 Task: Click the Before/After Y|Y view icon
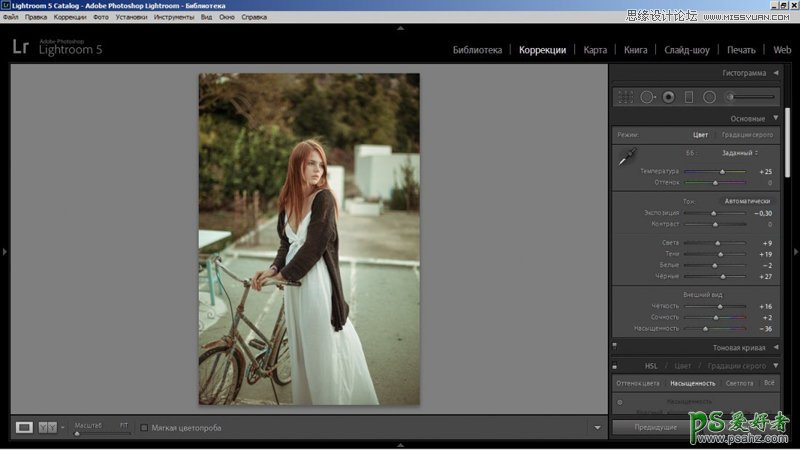click(47, 427)
